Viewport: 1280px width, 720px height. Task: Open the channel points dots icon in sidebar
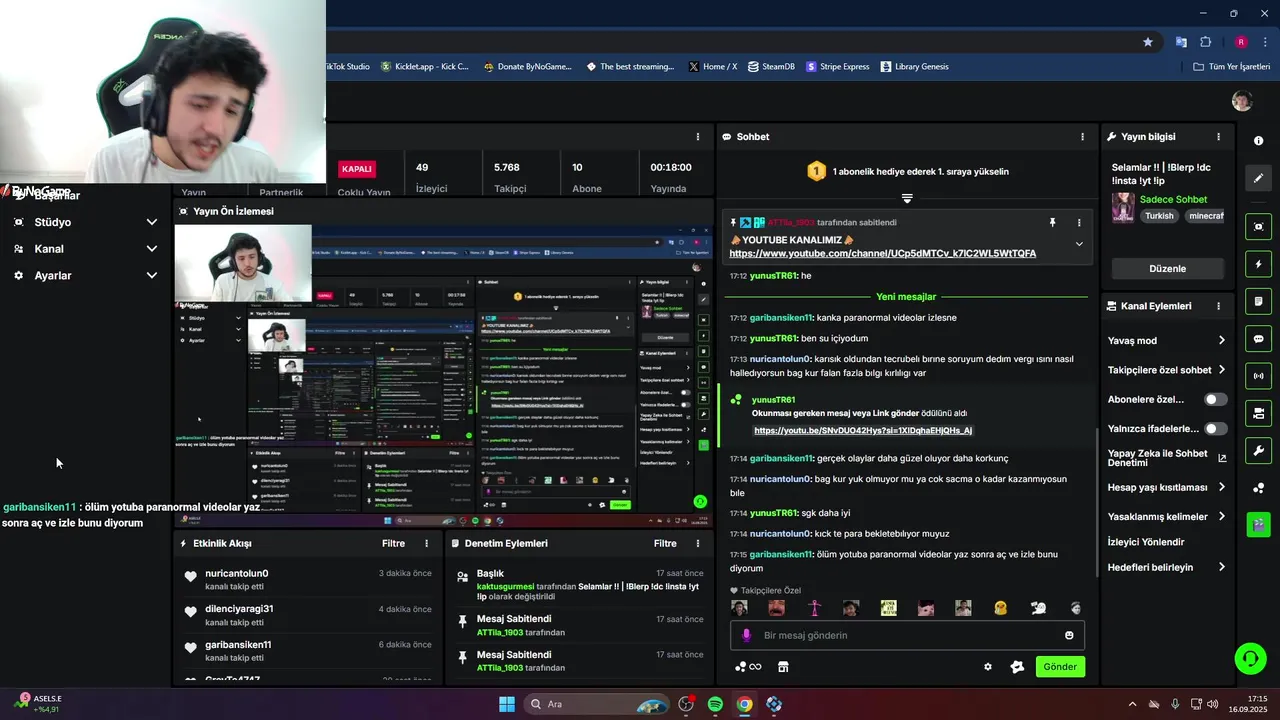(x=1259, y=488)
